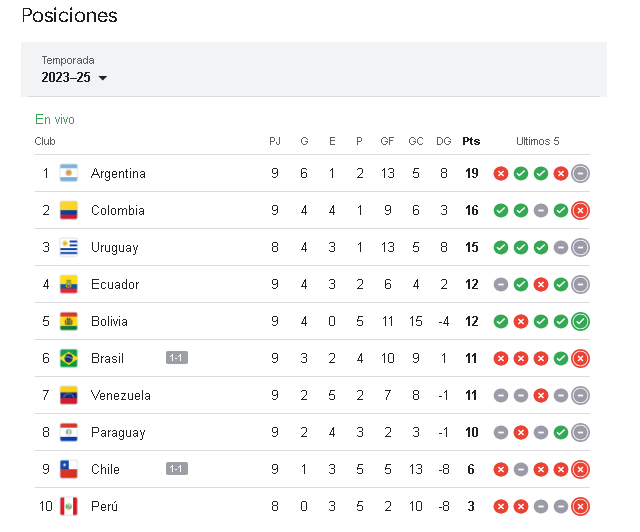Image resolution: width=640 pixels, height=532 pixels.
Task: Click Uruguay's latest pending match icon
Action: pos(580,247)
